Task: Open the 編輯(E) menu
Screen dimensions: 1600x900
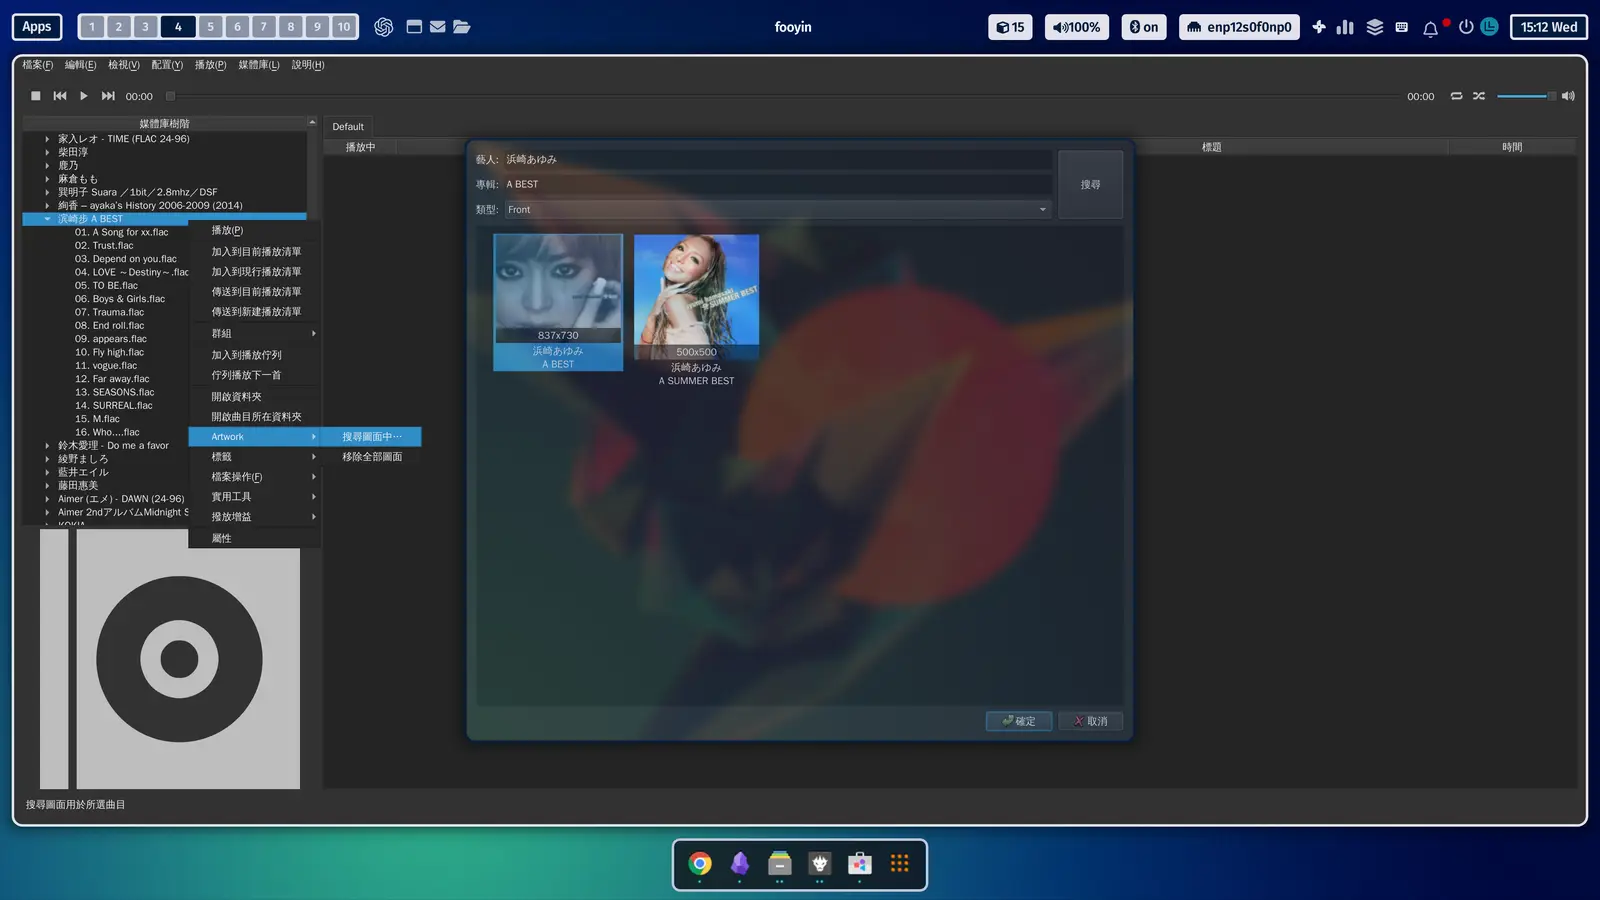Action: tap(81, 65)
